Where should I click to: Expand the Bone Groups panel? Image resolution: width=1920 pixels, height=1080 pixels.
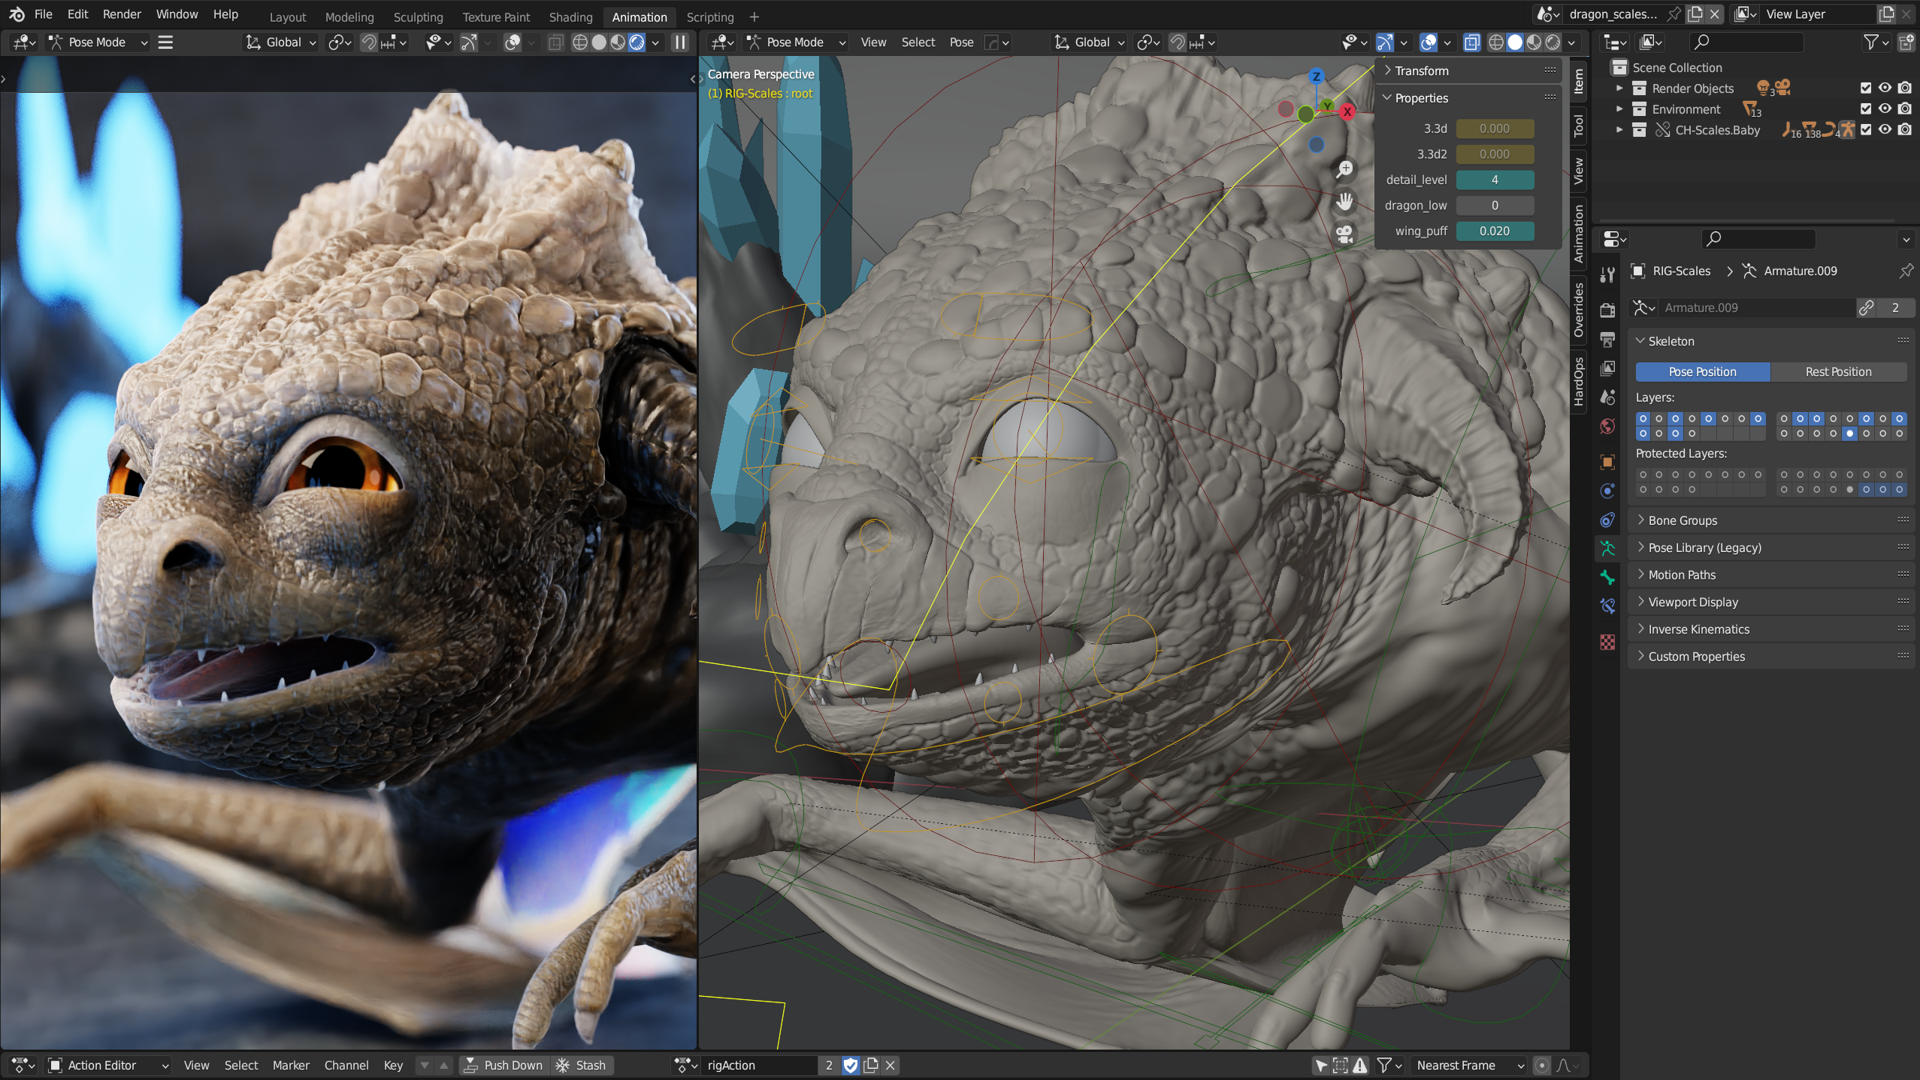[1682, 520]
